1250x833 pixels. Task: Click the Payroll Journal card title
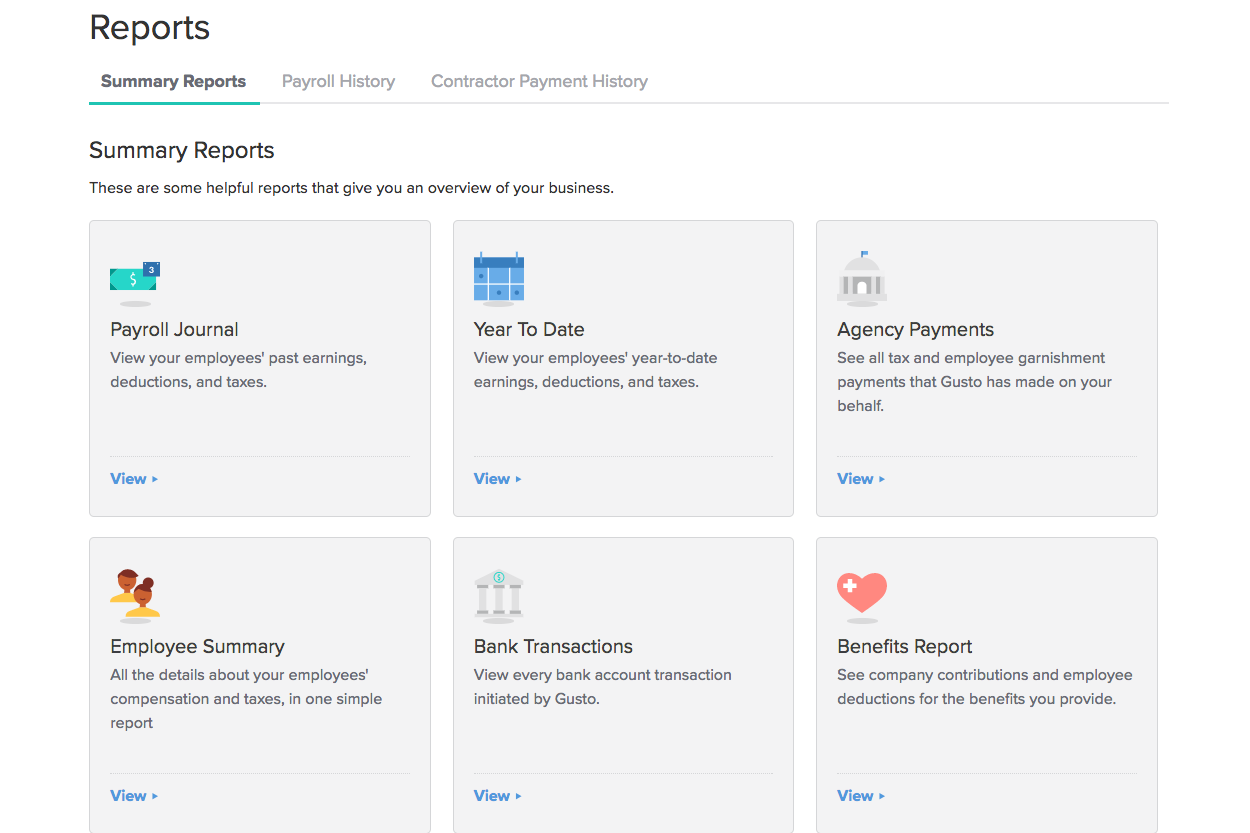pyautogui.click(x=174, y=329)
